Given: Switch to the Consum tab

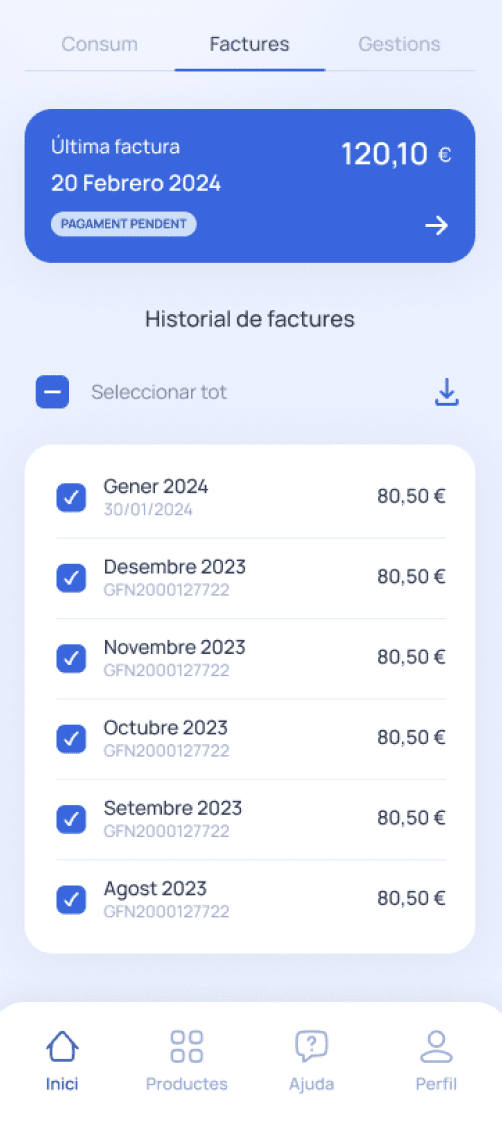Looking at the screenshot, I should click(99, 44).
